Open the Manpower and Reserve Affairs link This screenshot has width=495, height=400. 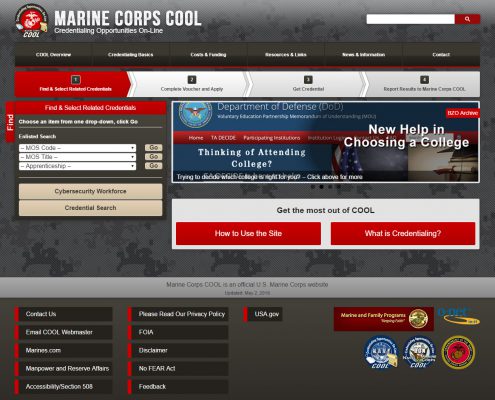[63, 368]
